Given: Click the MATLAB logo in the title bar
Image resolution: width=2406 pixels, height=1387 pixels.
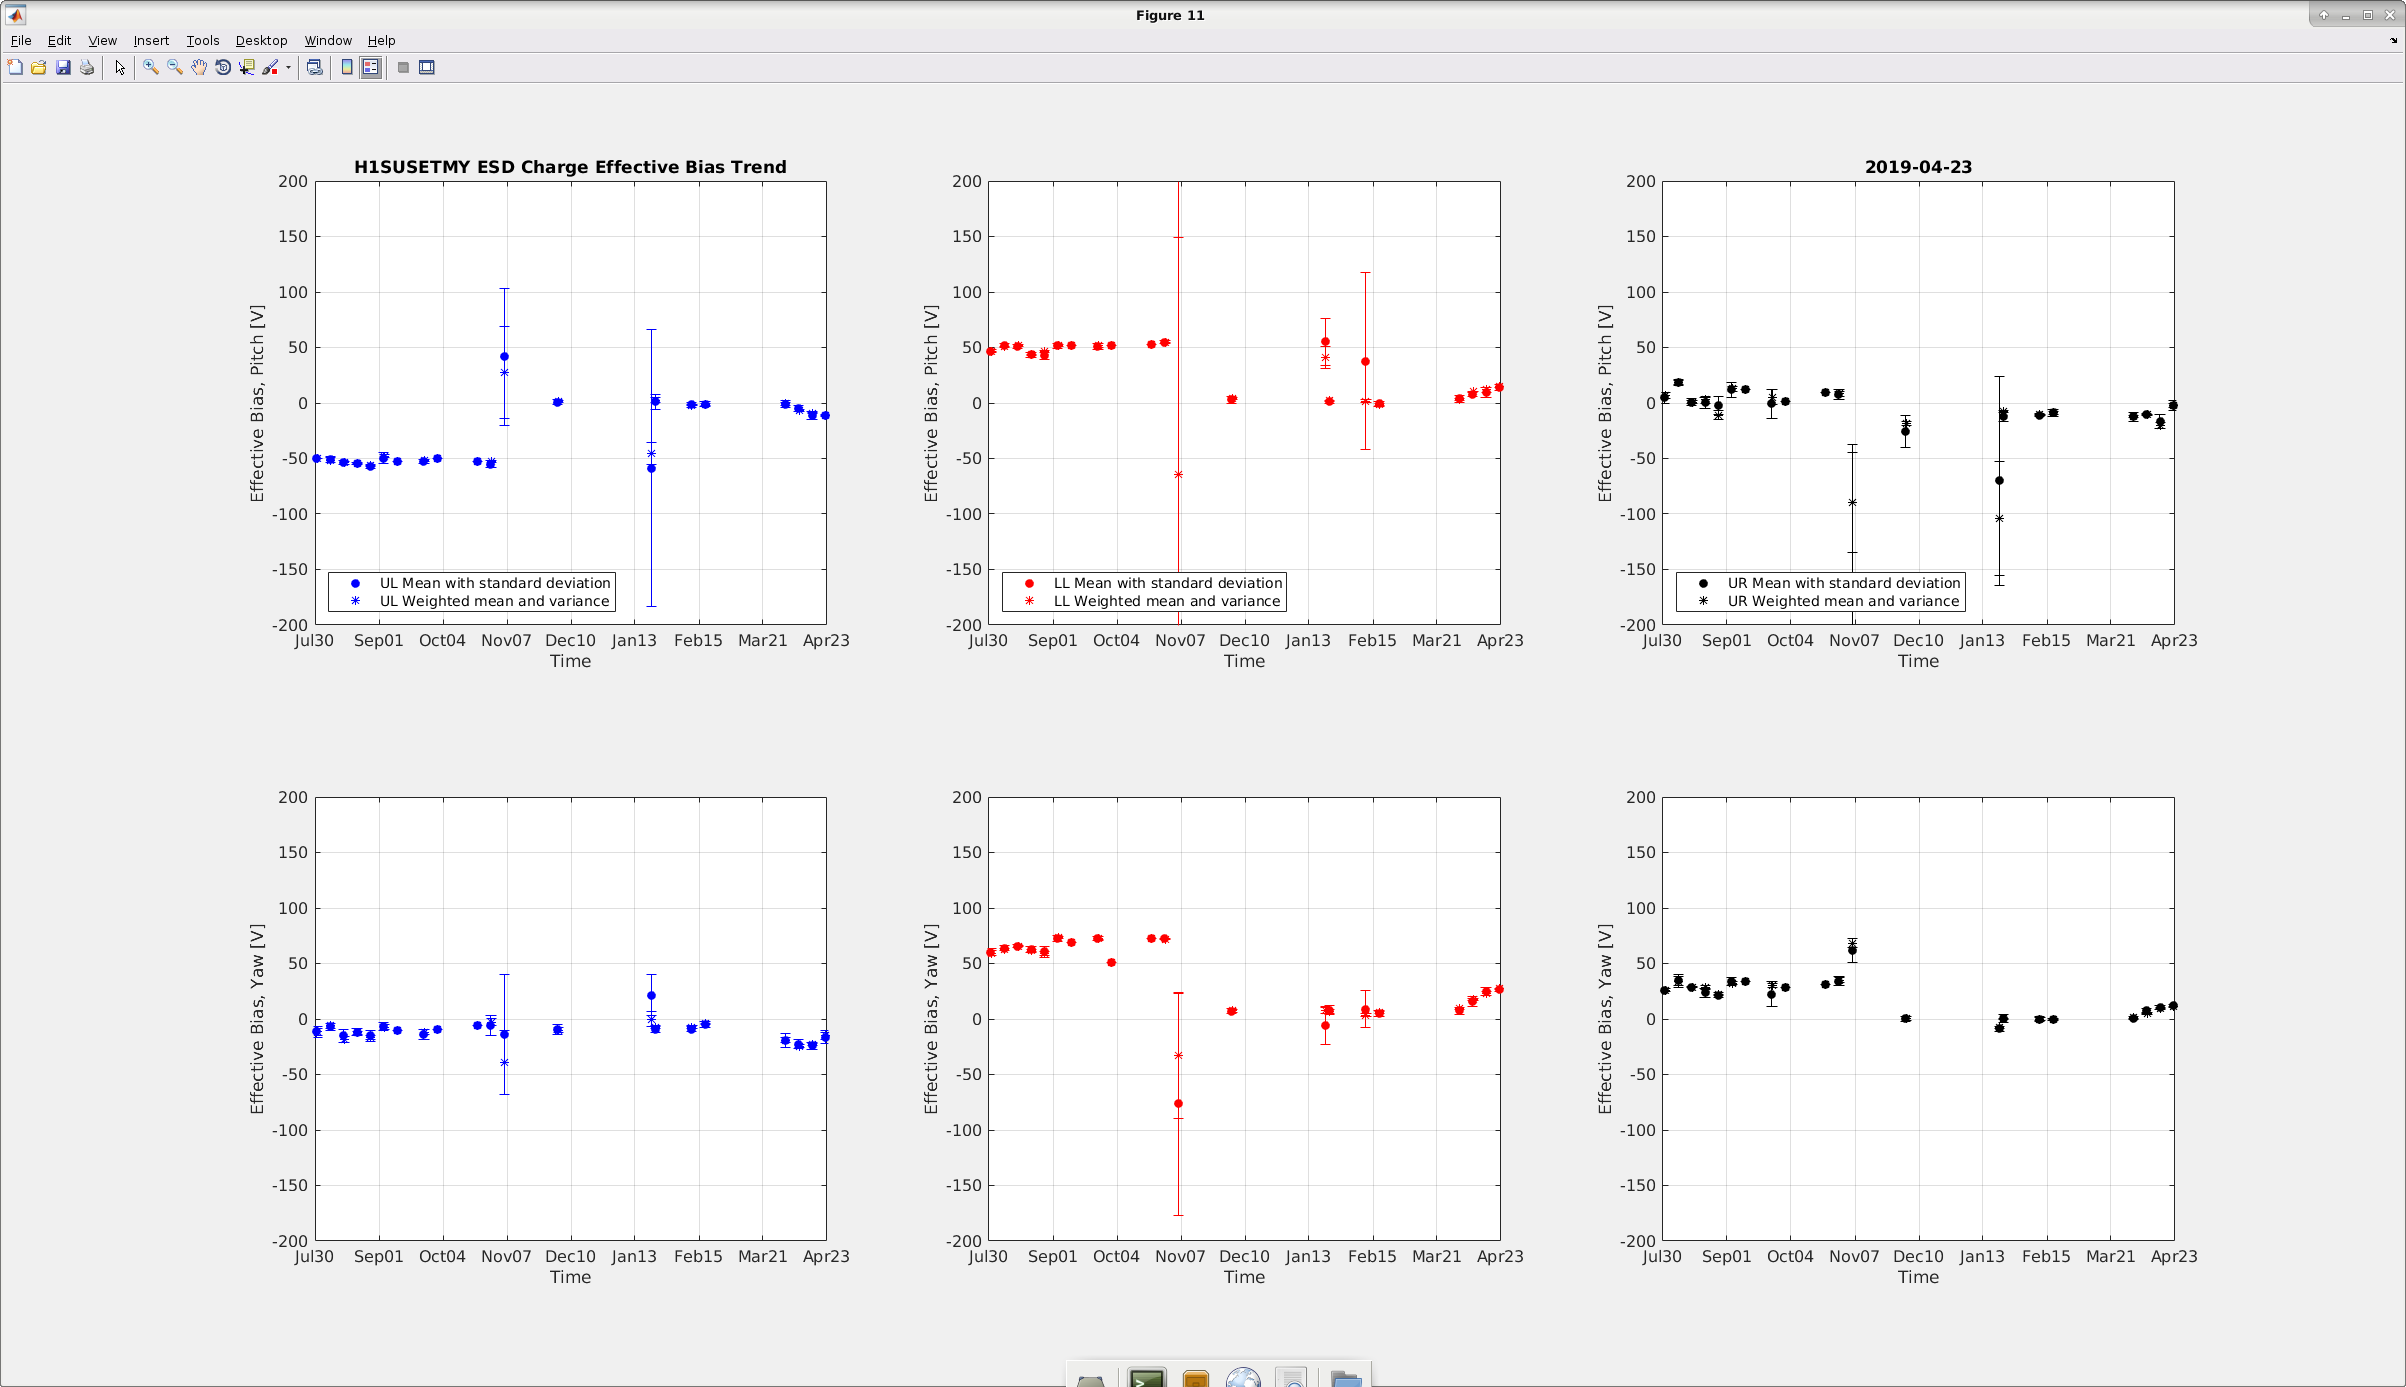Looking at the screenshot, I should point(15,15).
